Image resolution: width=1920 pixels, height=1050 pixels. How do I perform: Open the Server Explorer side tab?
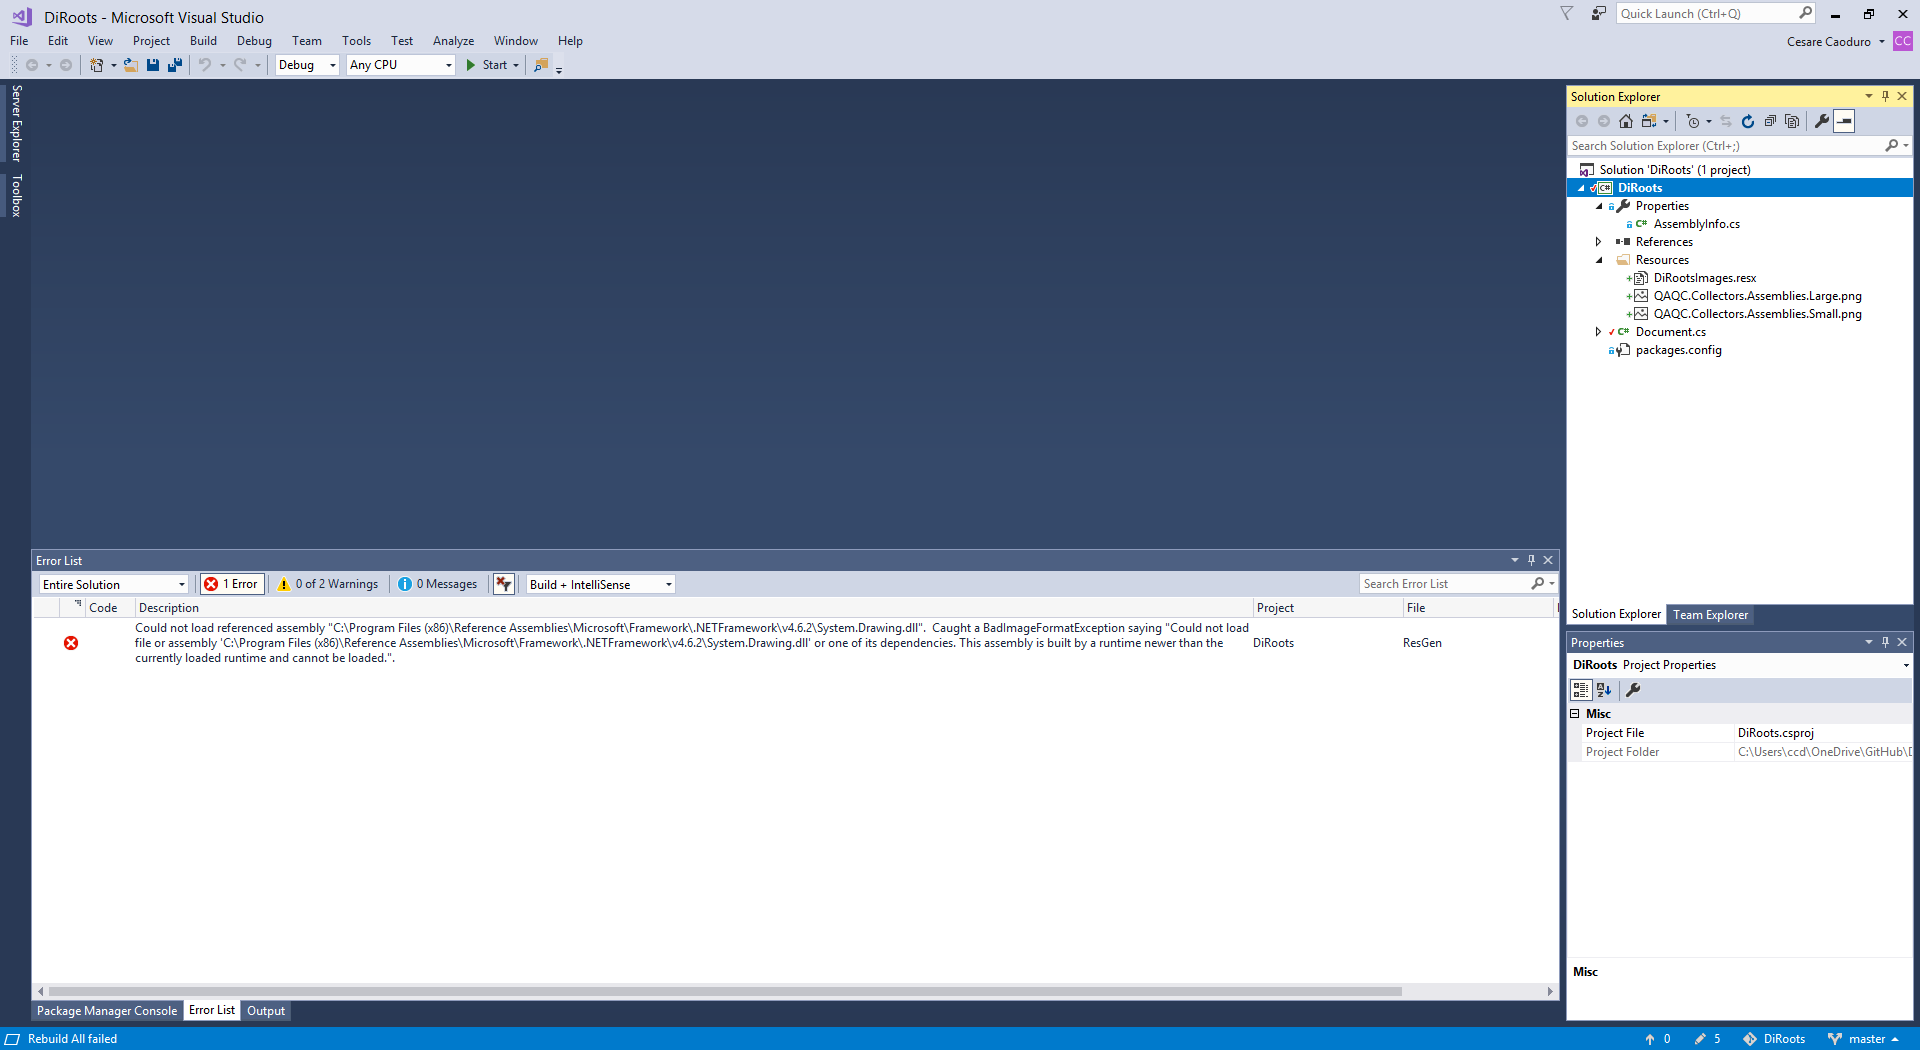click(x=16, y=123)
